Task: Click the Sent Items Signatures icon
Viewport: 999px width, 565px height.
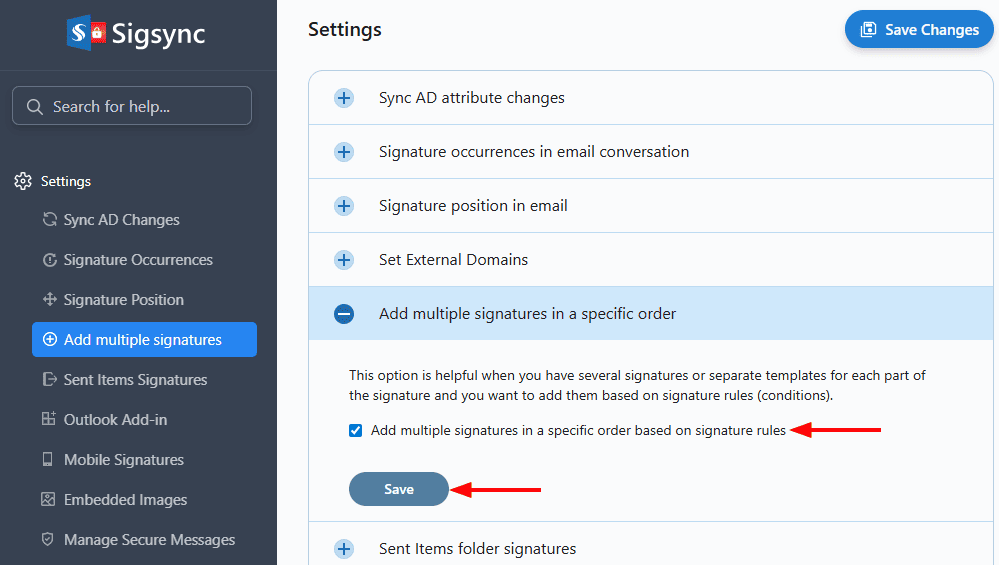Action: (x=49, y=380)
